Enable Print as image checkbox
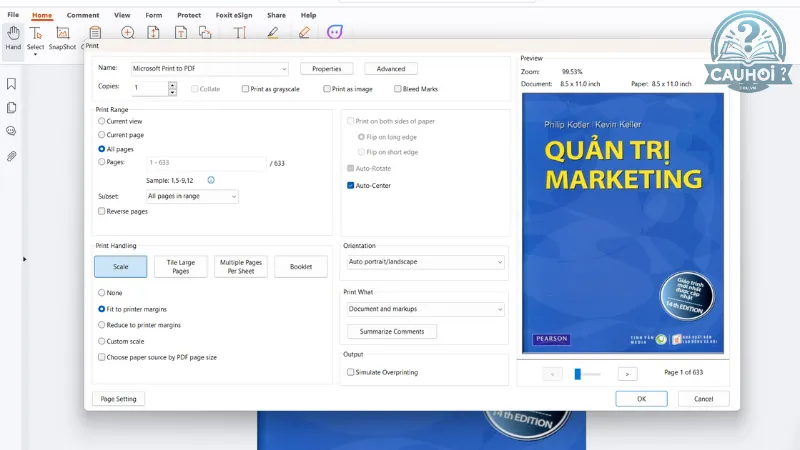The width and height of the screenshot is (800, 450). point(327,89)
